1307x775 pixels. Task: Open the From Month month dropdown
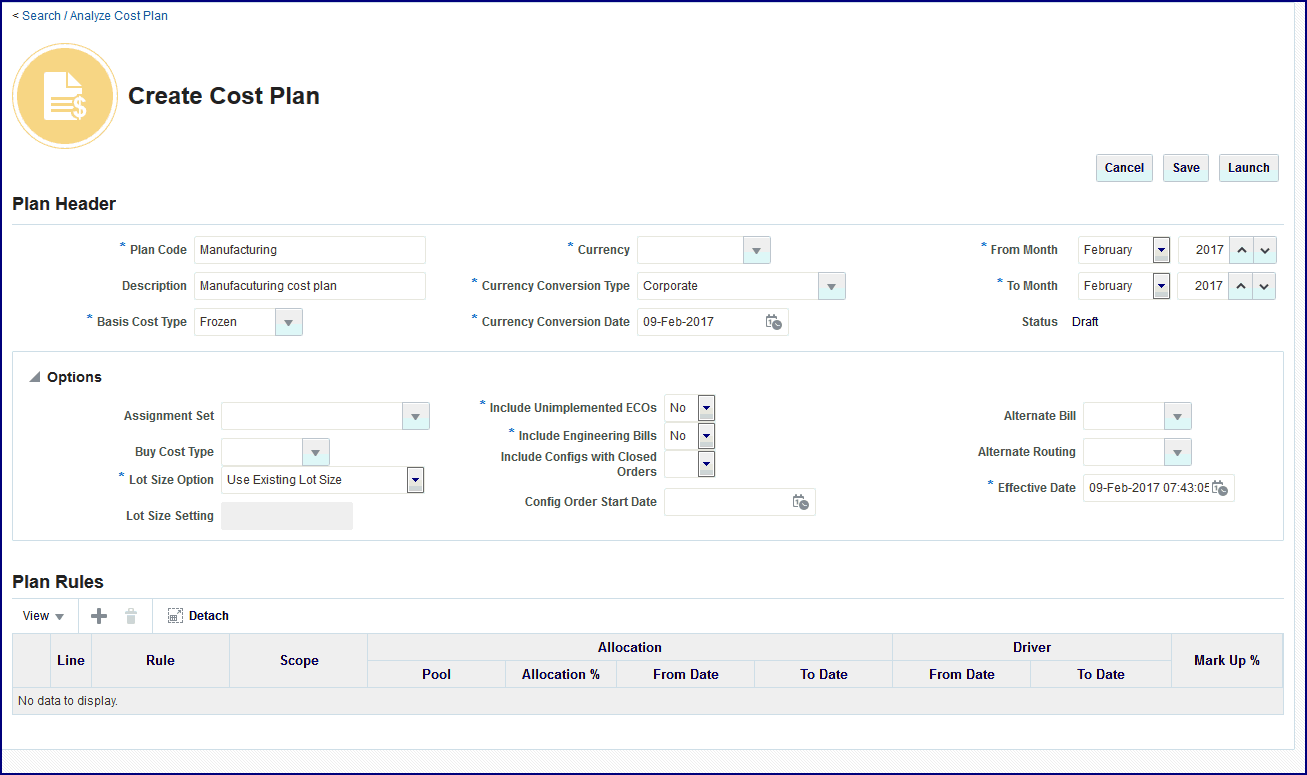pyautogui.click(x=1161, y=250)
